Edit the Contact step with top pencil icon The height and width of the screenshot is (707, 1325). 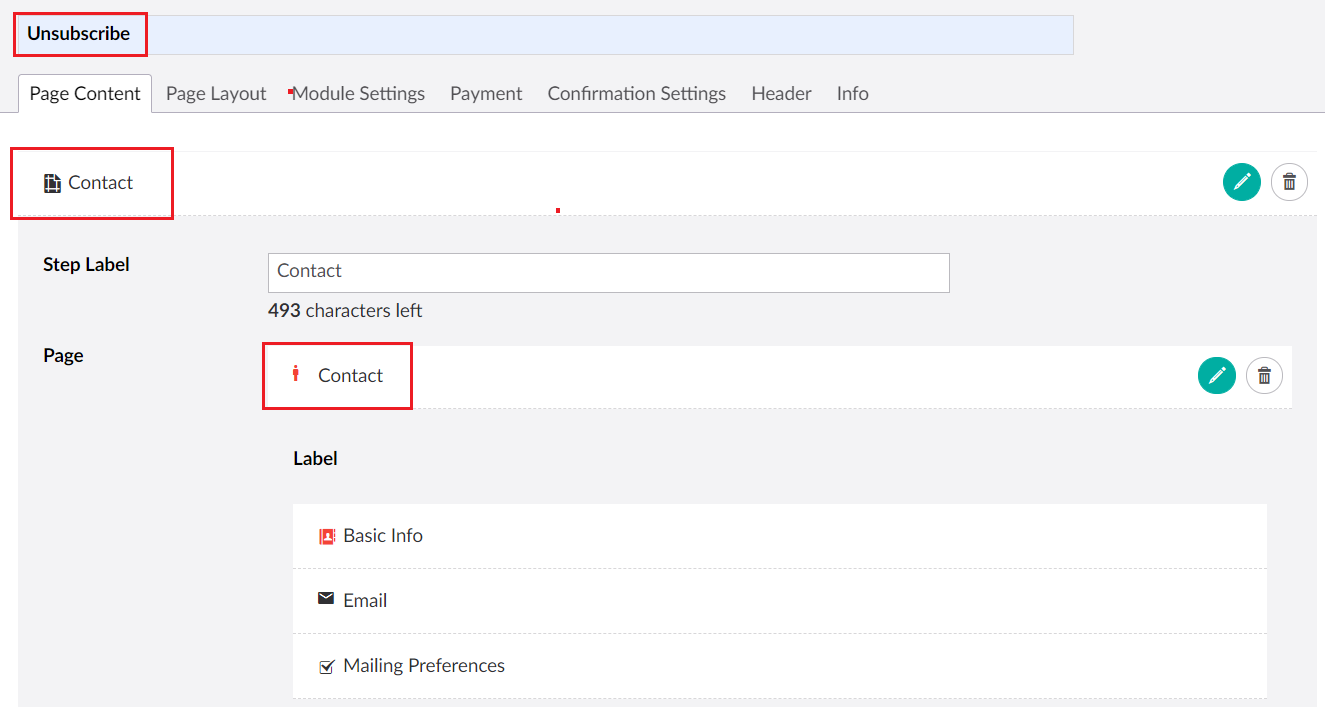point(1241,182)
